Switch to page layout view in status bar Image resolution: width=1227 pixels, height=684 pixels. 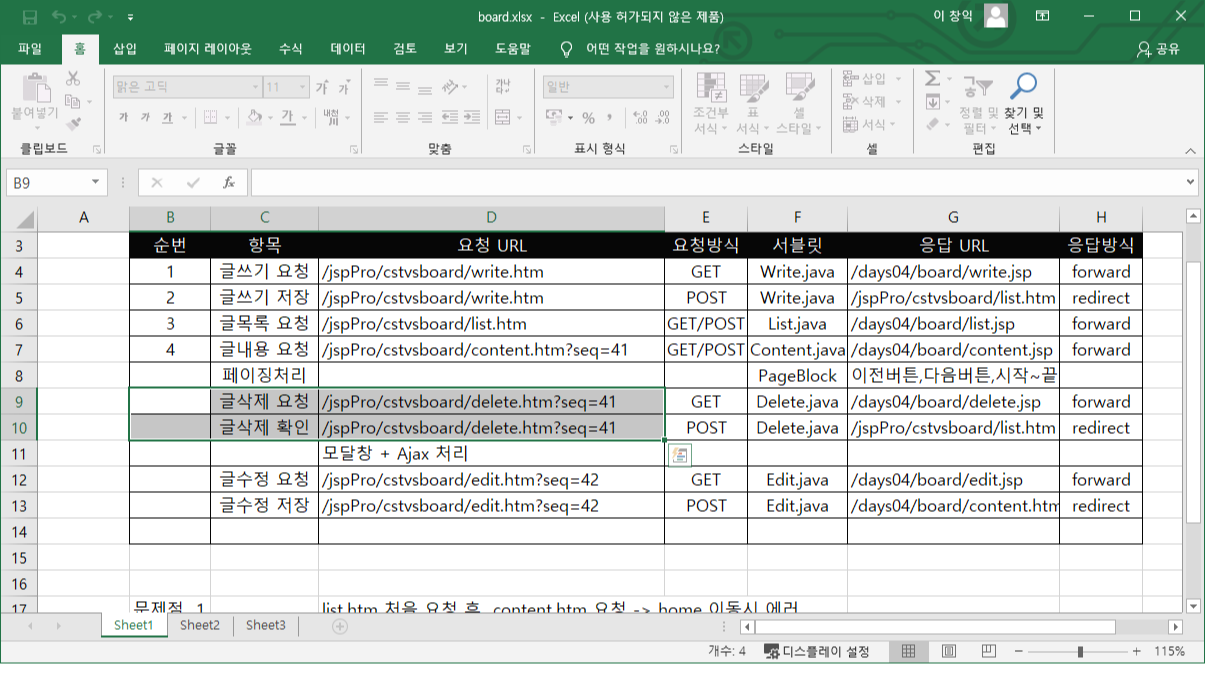pos(948,651)
